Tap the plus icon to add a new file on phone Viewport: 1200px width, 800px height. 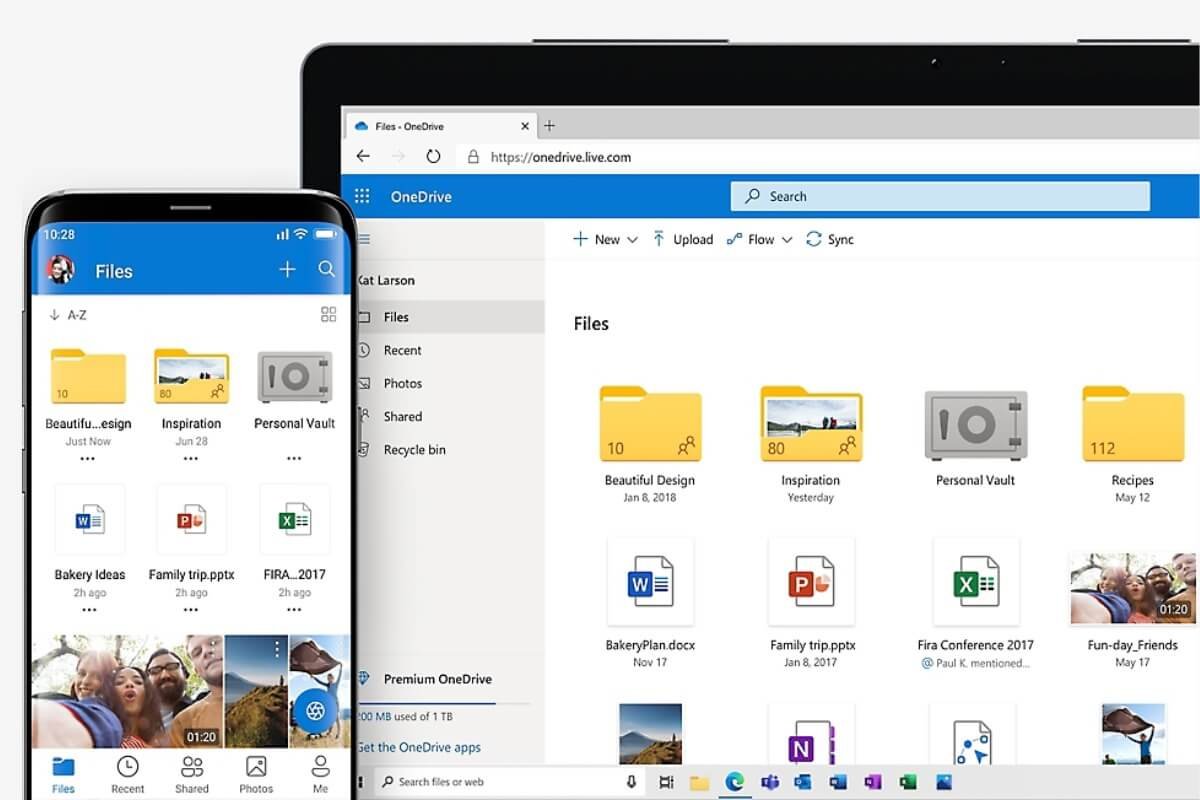point(287,269)
